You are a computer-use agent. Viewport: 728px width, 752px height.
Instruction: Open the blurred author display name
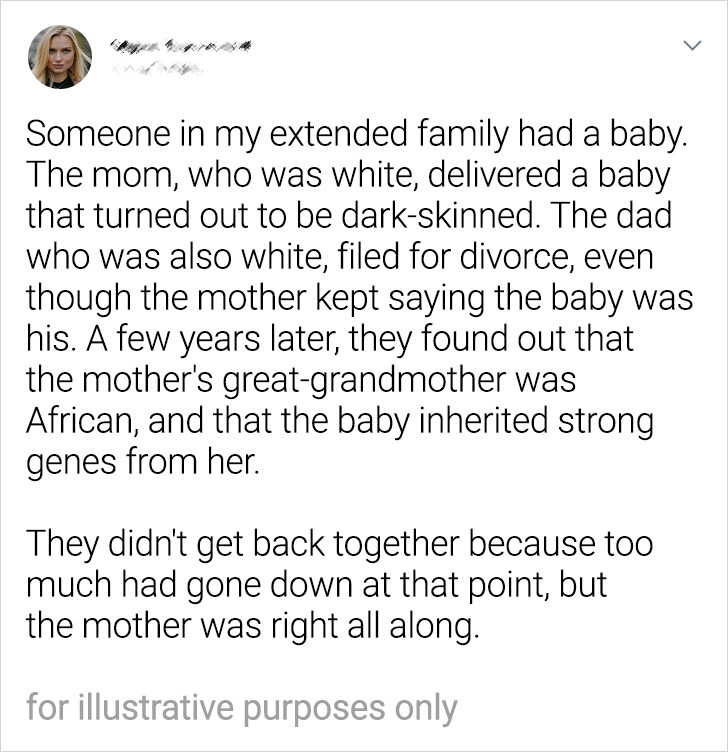pyautogui.click(x=181, y=47)
